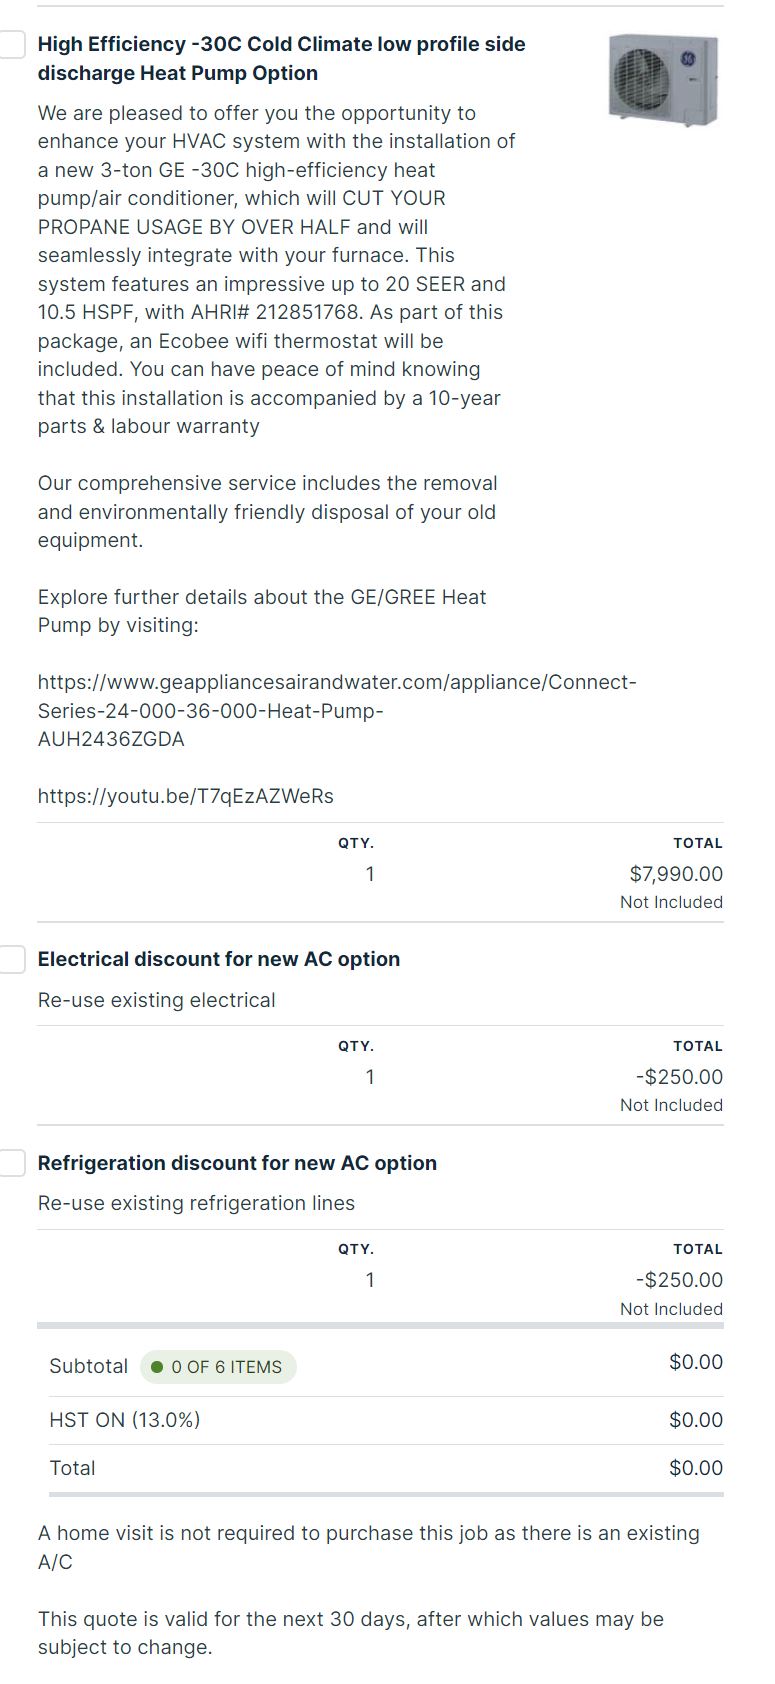Click "Not Included" under the $7,990.00 price
Screen dimensions: 775x1684
pyautogui.click(x=671, y=902)
